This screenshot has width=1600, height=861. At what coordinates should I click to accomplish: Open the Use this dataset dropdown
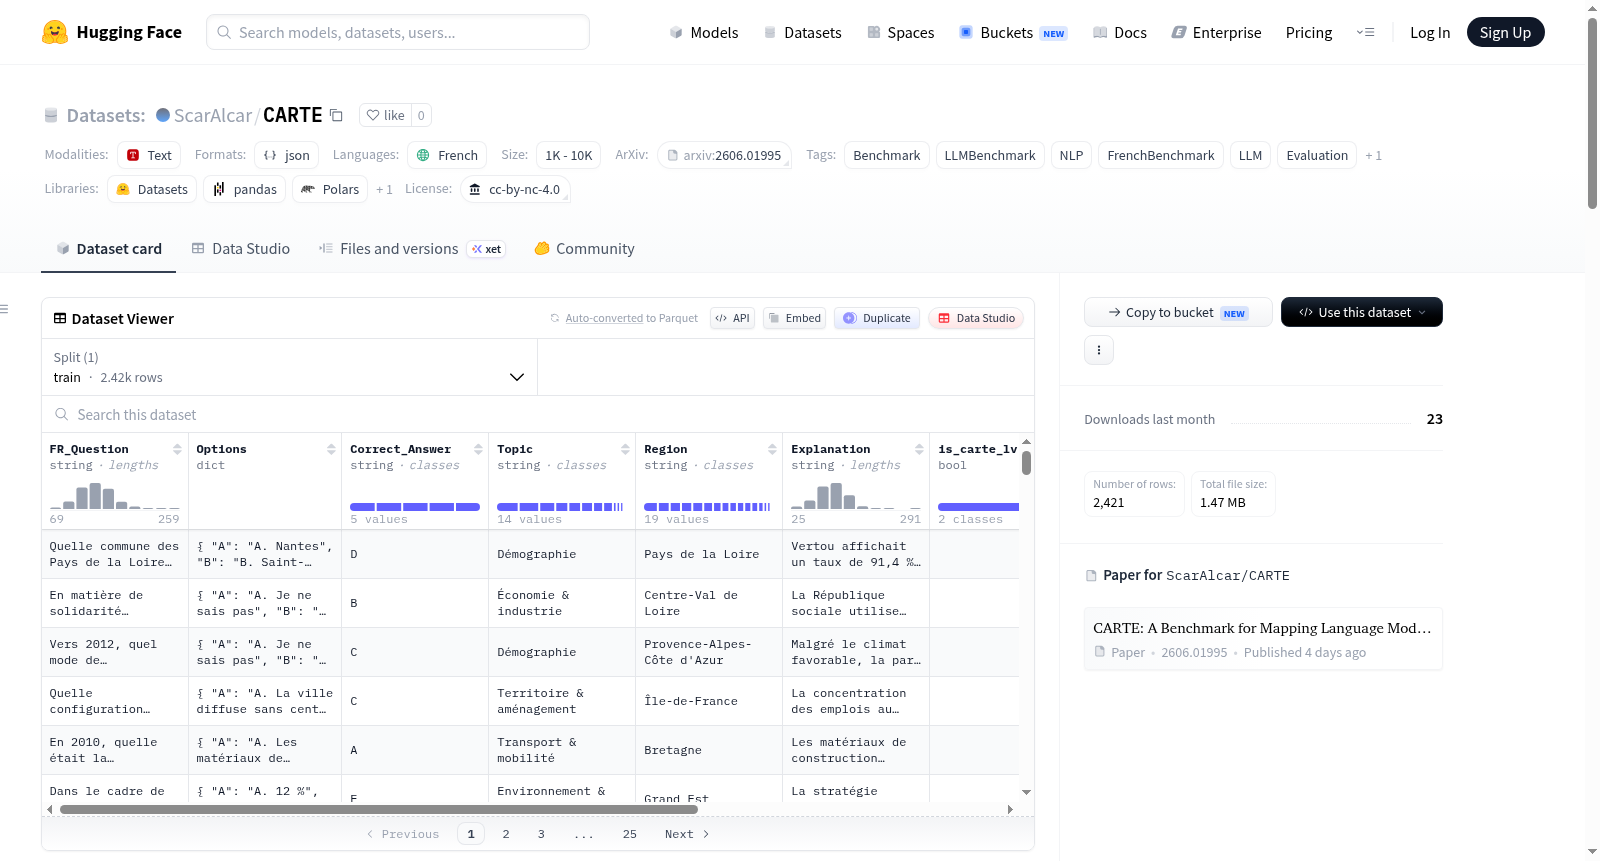[1361, 312]
